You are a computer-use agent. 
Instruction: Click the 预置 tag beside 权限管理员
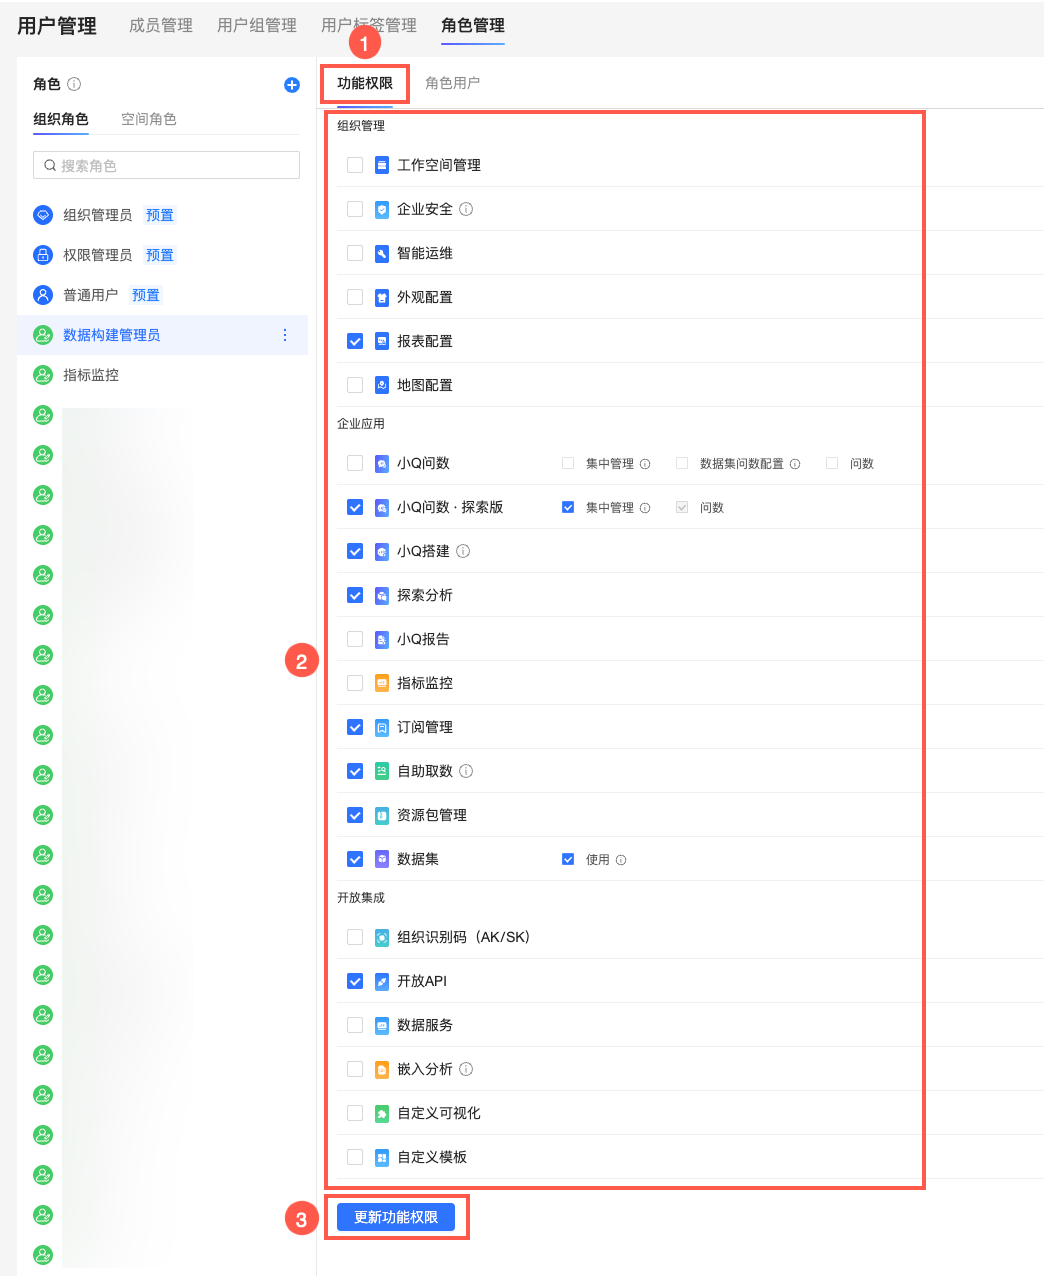(160, 255)
